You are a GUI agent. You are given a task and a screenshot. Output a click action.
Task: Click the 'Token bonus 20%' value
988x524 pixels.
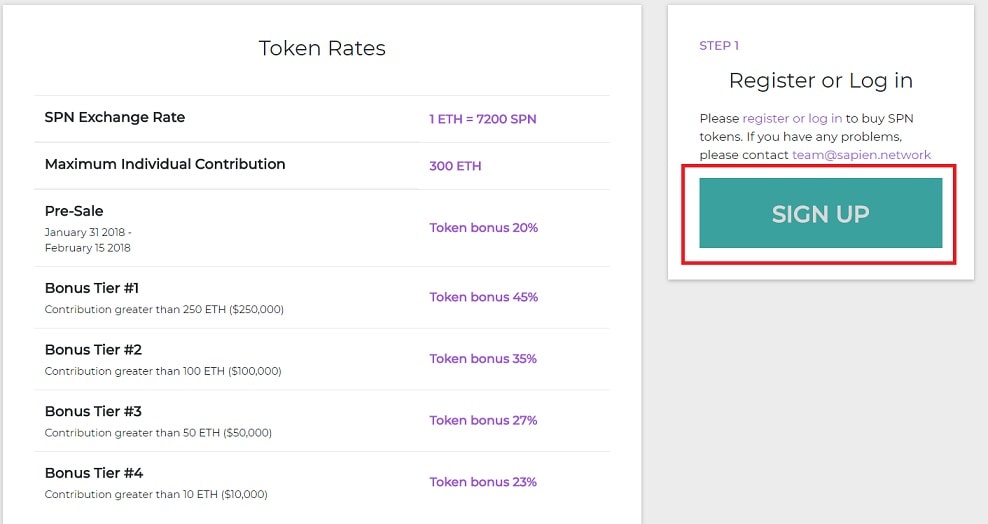tap(483, 228)
